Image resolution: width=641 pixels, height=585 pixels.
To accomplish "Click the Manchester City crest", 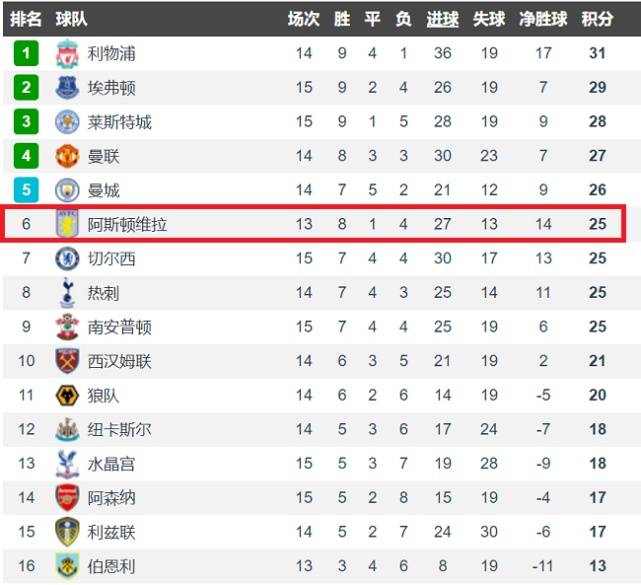I will click(67, 190).
